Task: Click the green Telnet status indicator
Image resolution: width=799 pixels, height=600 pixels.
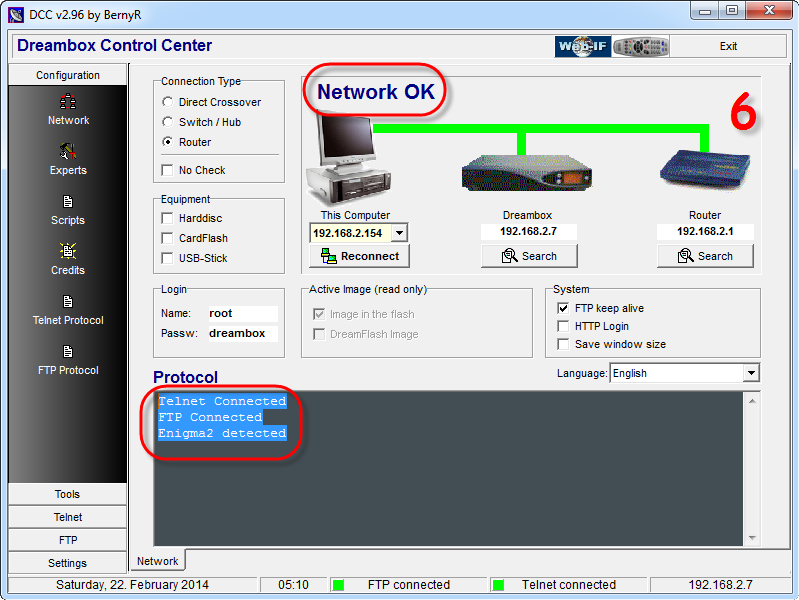Action: pos(498,585)
